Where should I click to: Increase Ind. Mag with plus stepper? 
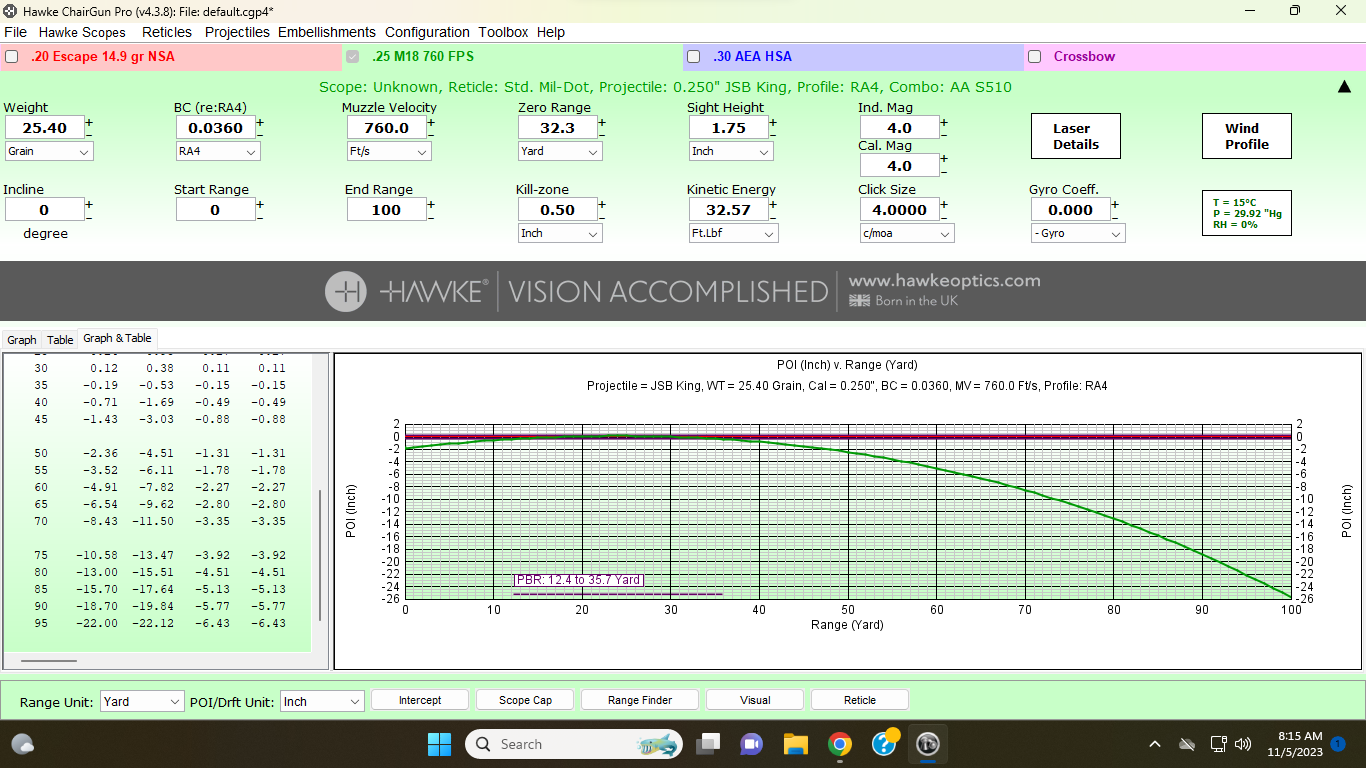(x=944, y=123)
